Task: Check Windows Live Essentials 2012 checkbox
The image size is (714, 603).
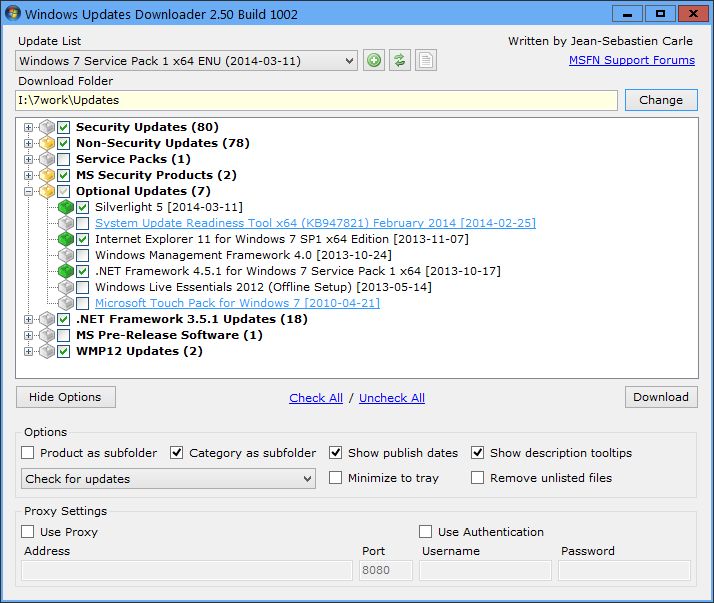Action: [82, 287]
